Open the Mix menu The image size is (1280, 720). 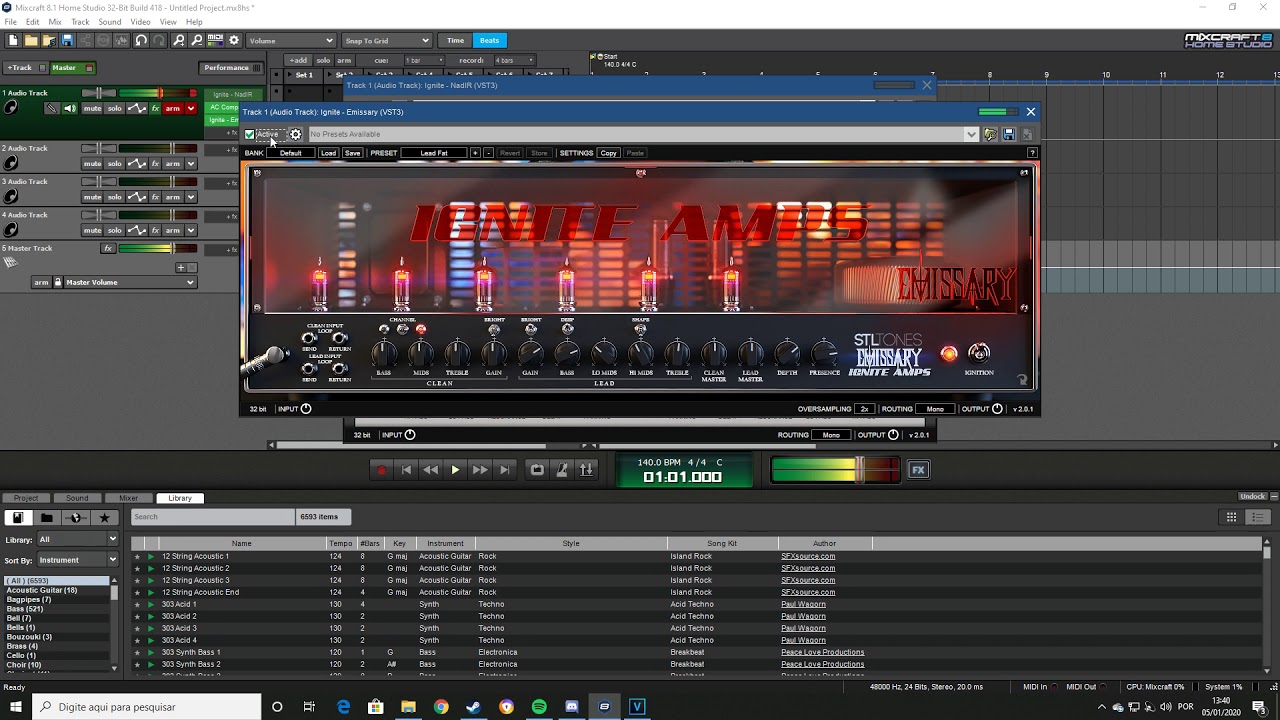click(x=55, y=22)
